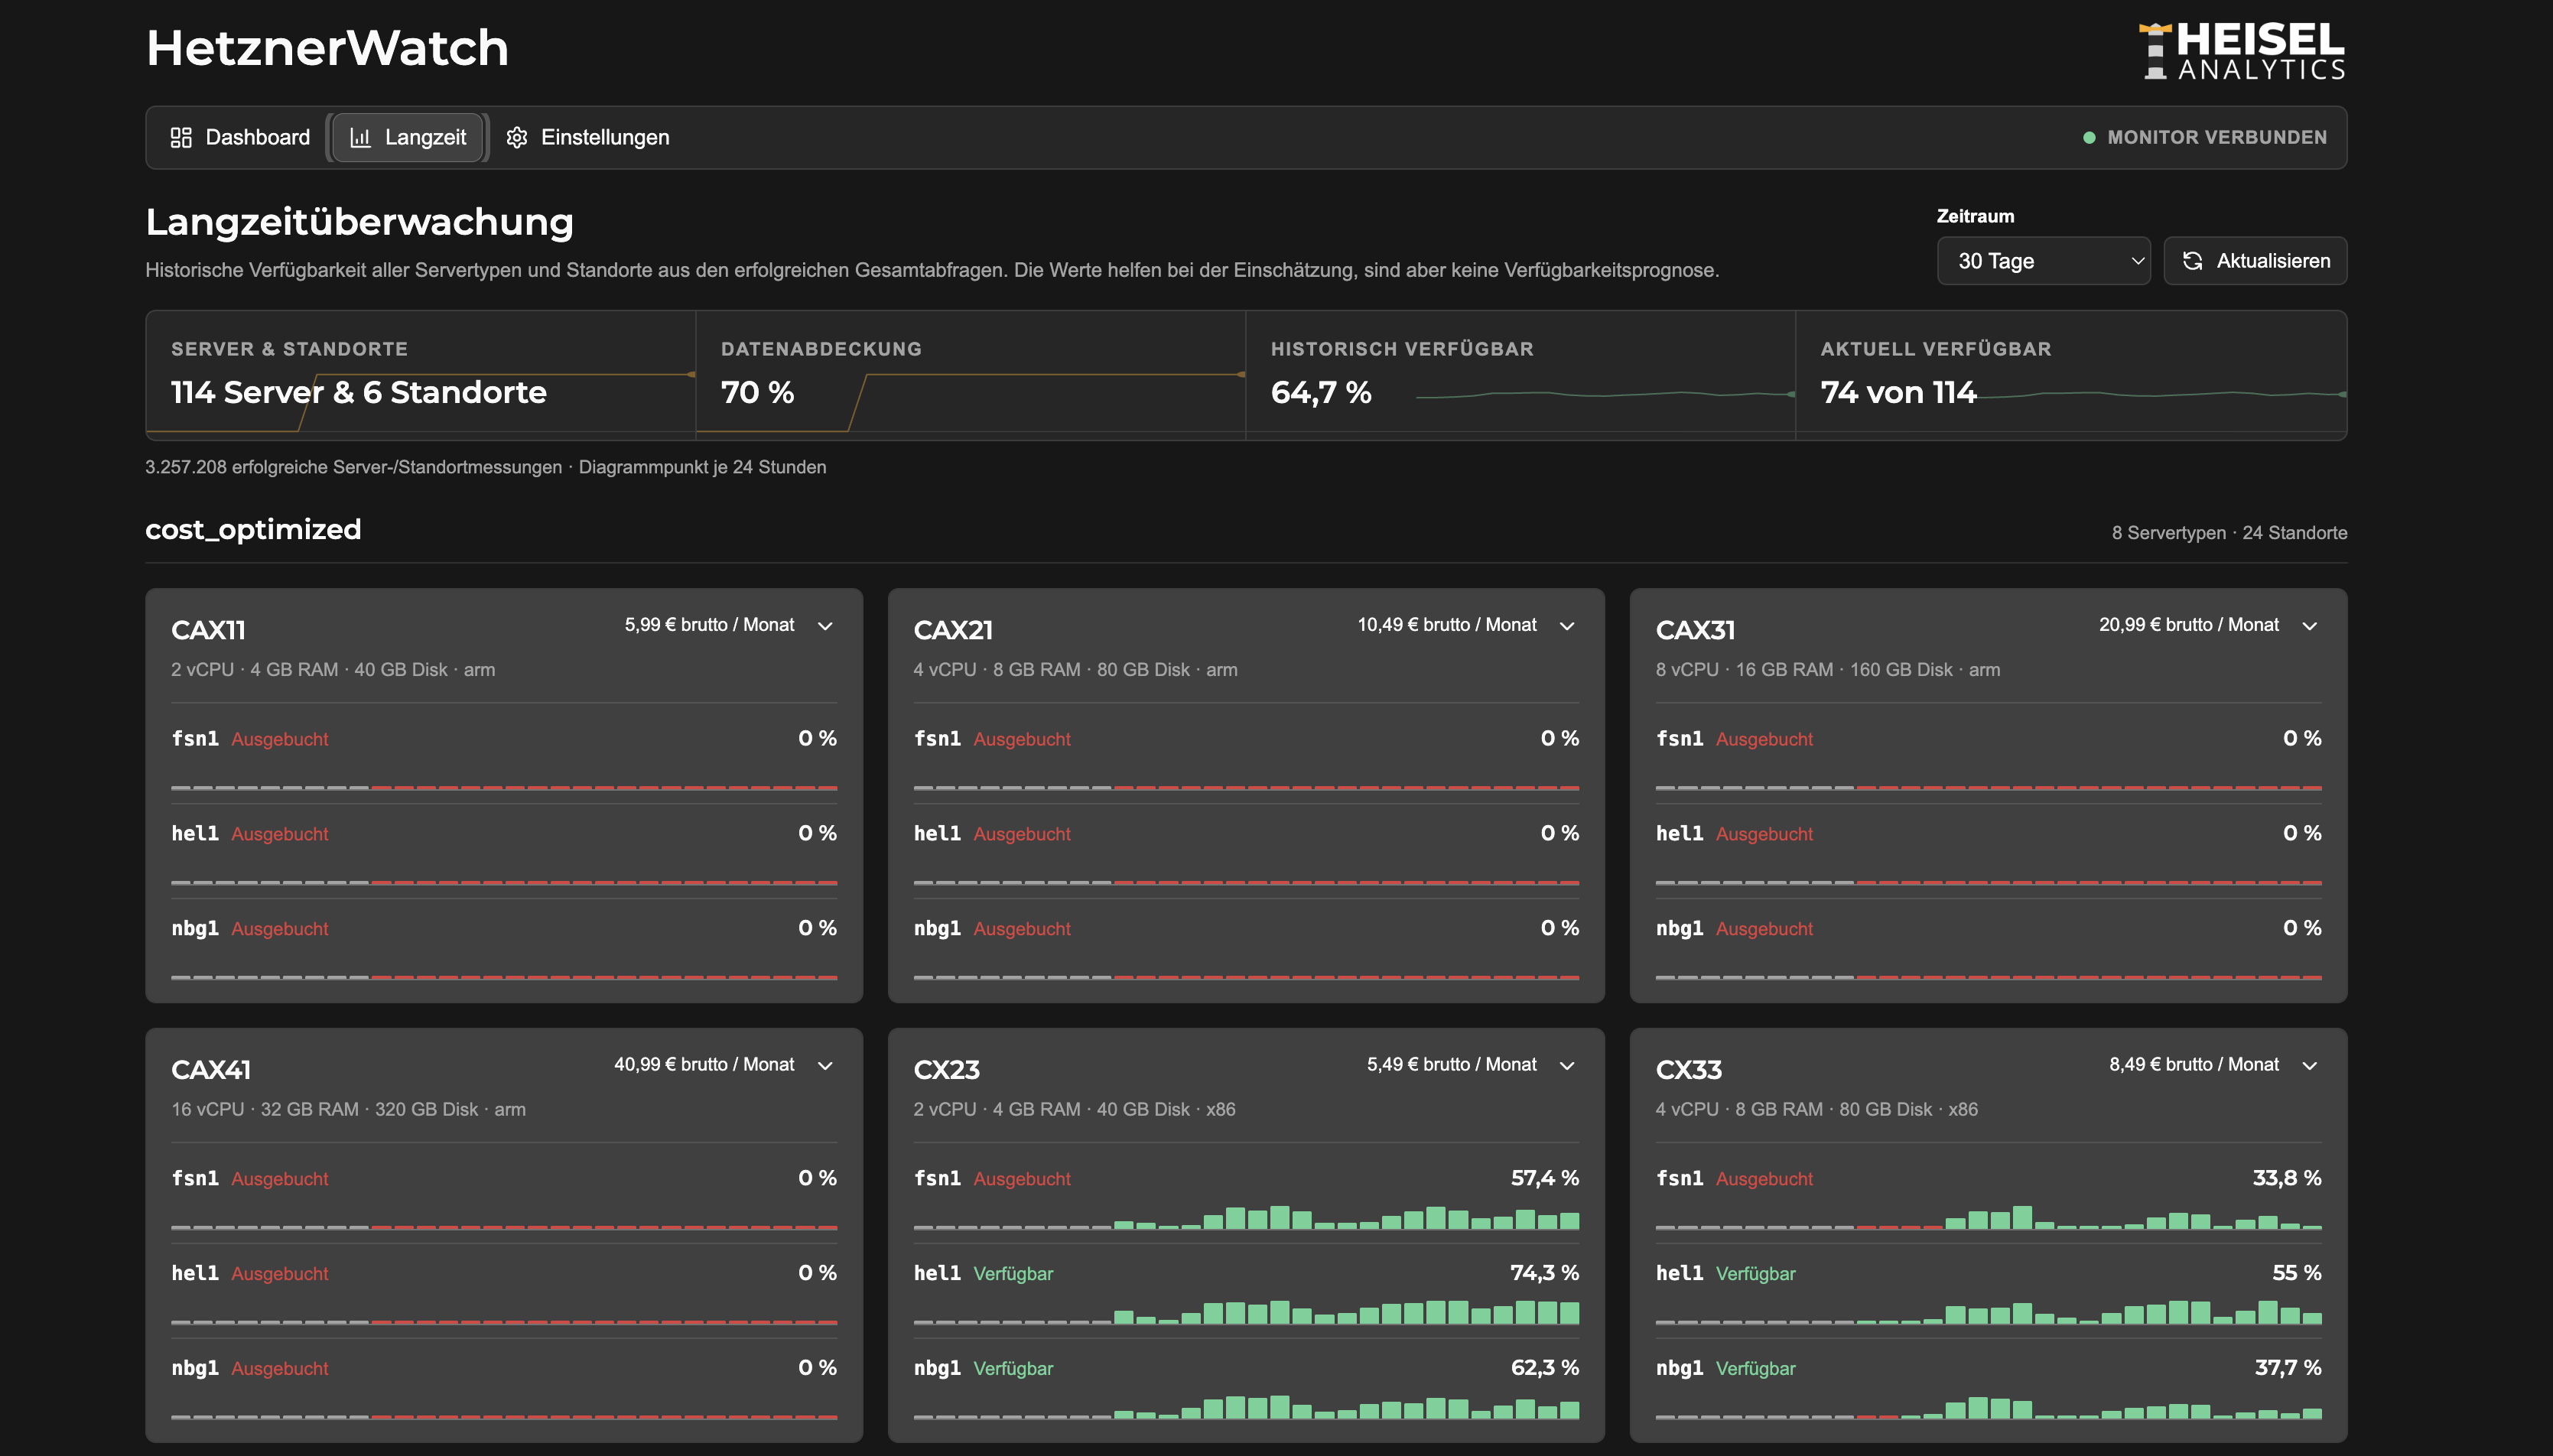Click the CAX11 card title
The image size is (2553, 1456).
(208, 630)
